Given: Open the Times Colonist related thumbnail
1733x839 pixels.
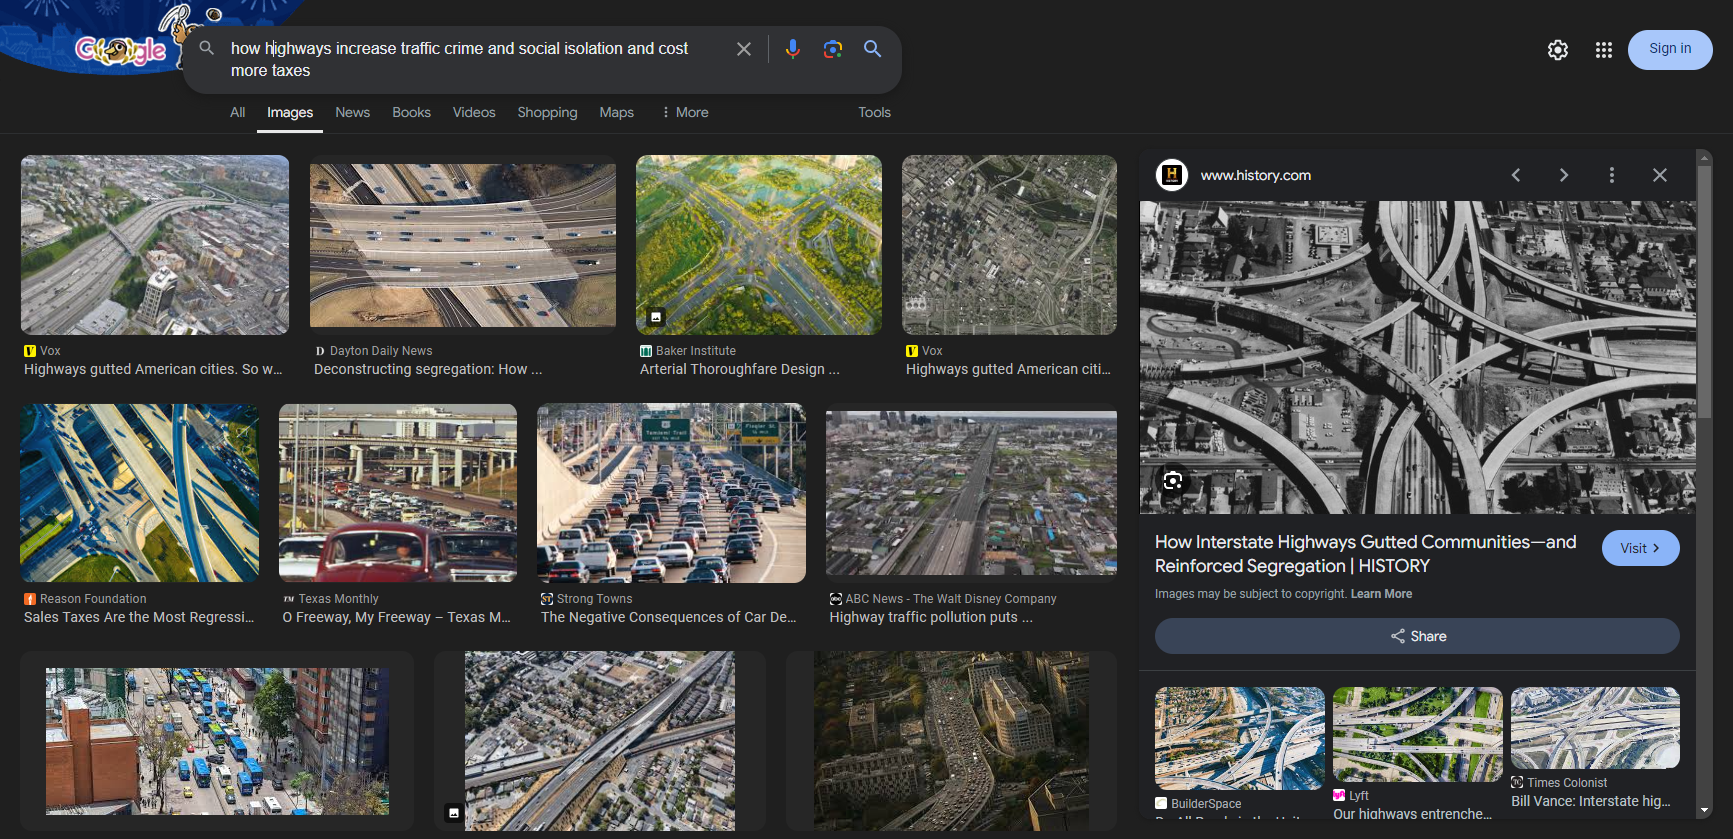Looking at the screenshot, I should (x=1595, y=728).
